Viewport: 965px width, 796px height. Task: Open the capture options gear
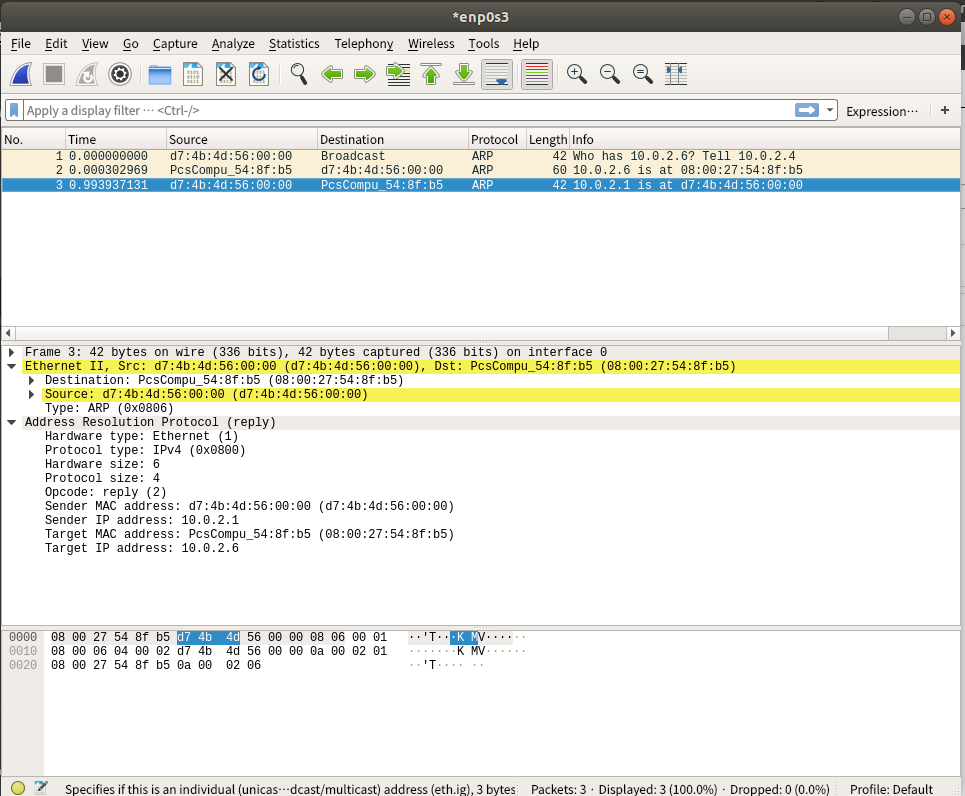(119, 74)
